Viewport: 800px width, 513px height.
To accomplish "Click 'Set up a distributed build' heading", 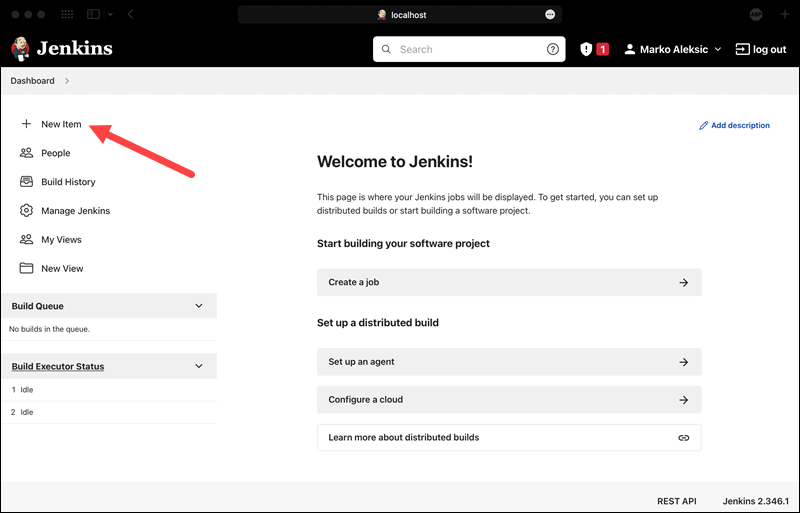I will [x=378, y=323].
